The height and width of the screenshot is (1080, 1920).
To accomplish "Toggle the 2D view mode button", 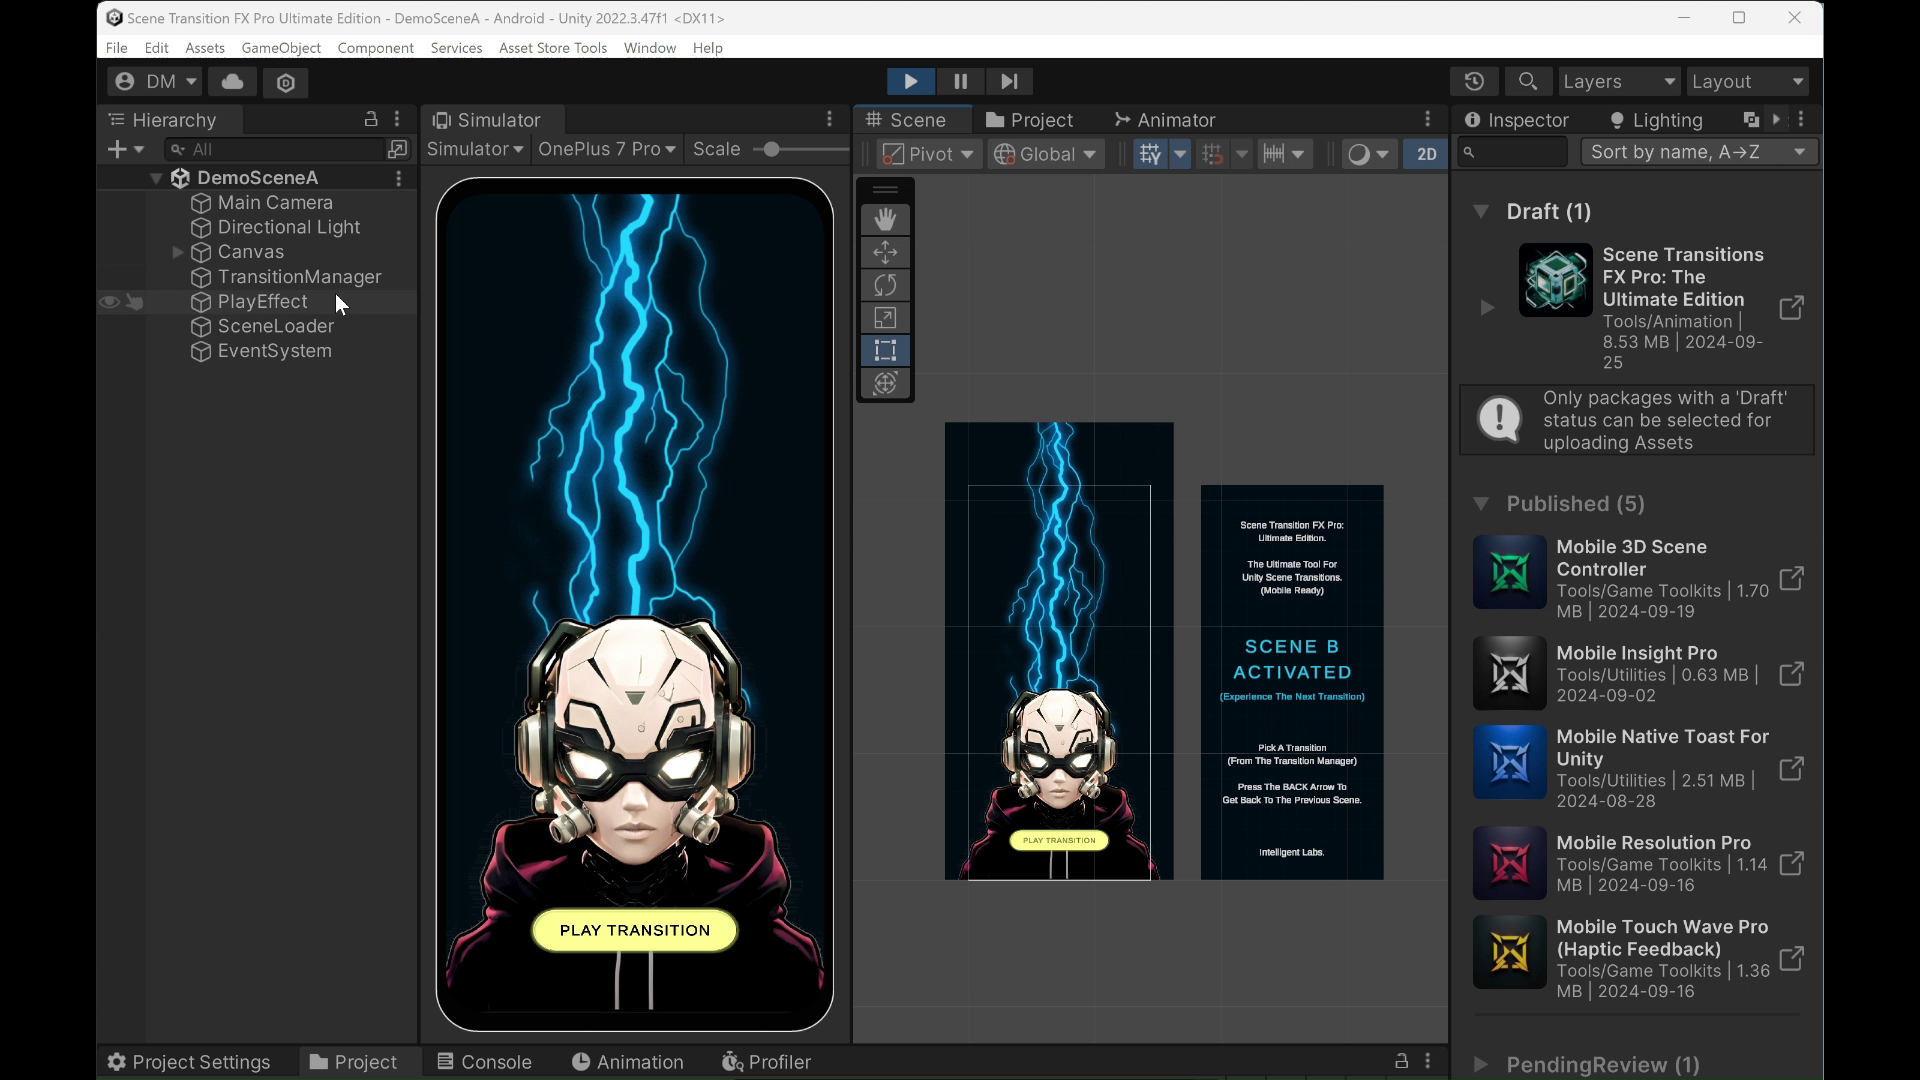I will (x=1426, y=154).
